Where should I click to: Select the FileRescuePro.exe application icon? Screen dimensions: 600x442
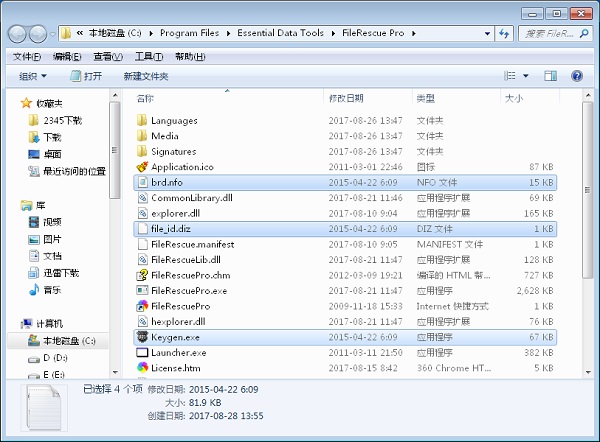point(142,290)
